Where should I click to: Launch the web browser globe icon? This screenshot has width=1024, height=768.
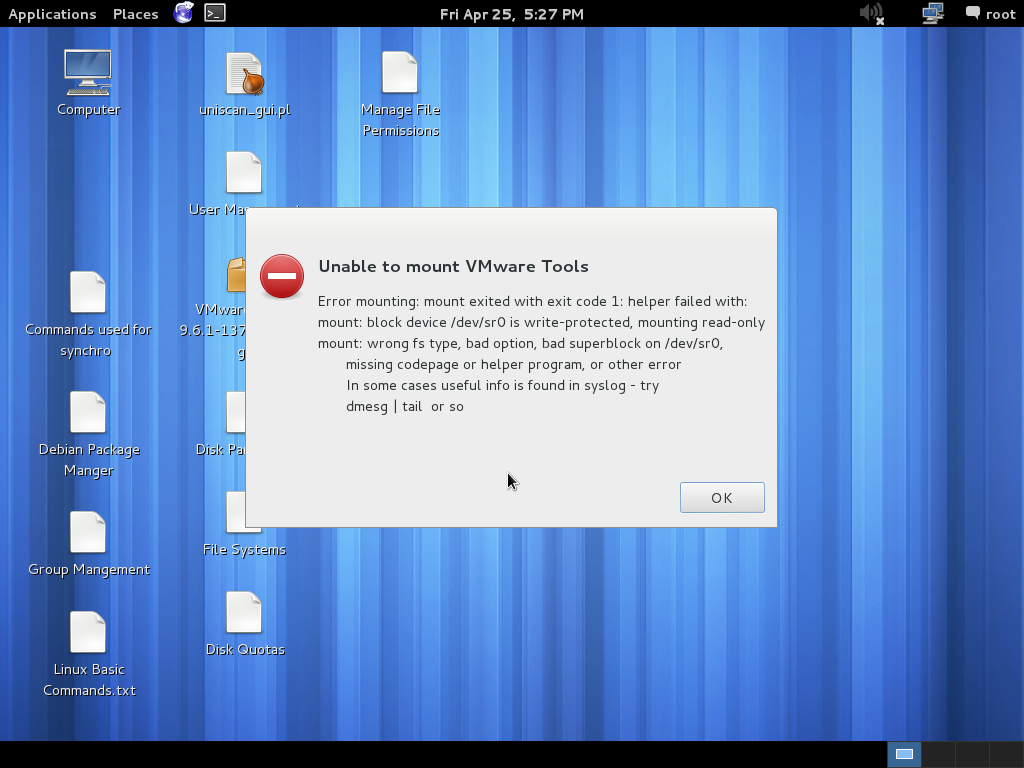(x=184, y=13)
